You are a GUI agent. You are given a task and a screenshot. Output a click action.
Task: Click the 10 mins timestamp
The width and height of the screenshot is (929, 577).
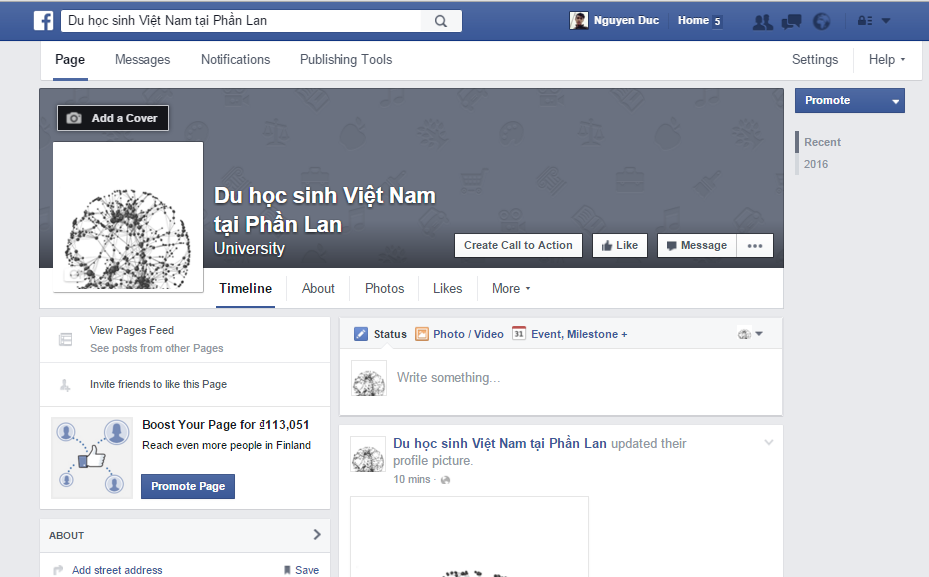(x=412, y=479)
